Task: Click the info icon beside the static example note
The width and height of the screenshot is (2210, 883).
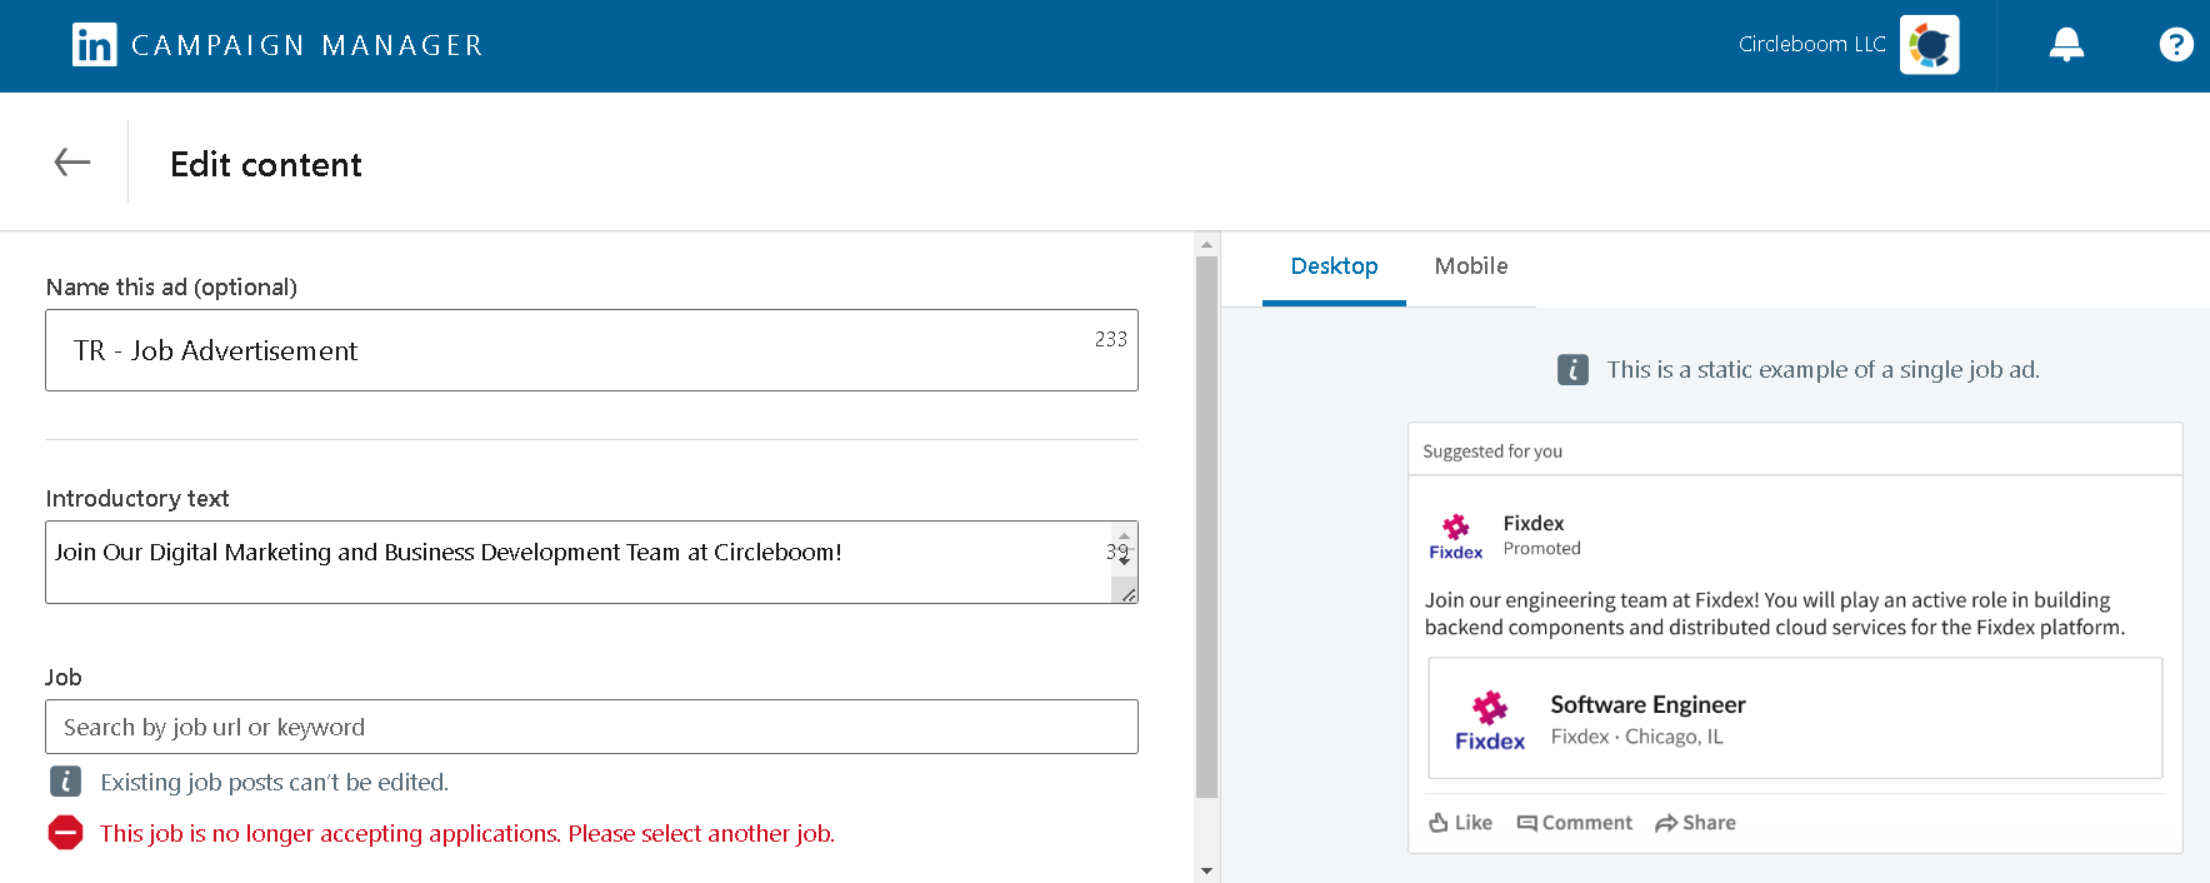Action: point(1573,369)
